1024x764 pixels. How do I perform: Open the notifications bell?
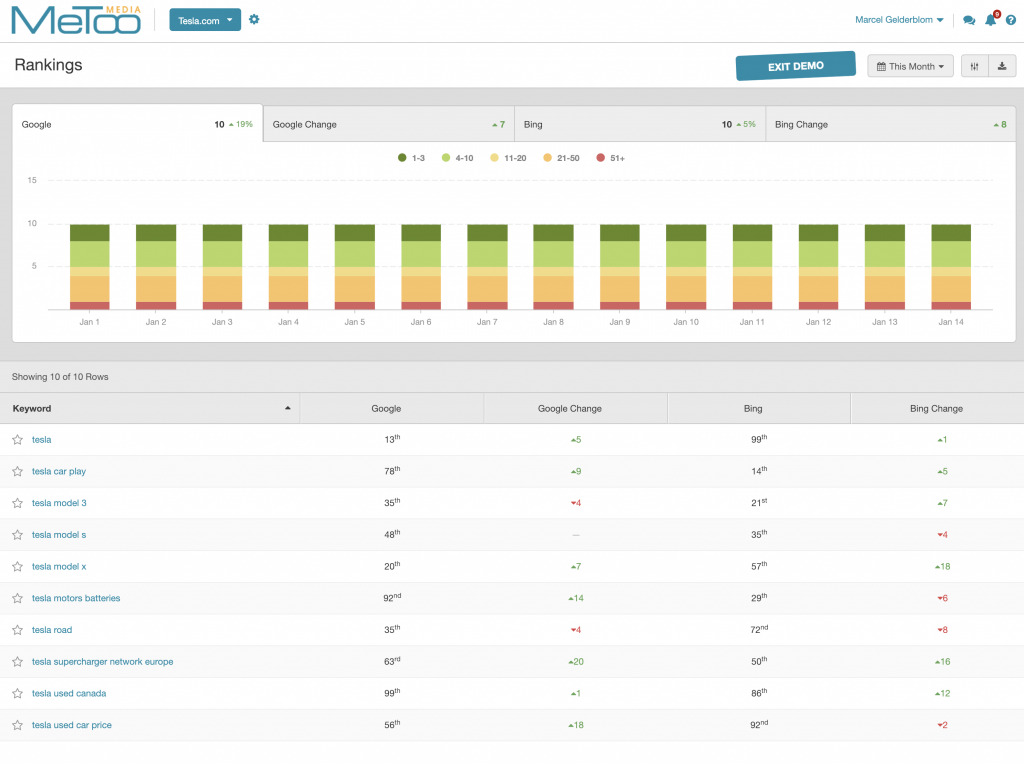click(991, 20)
